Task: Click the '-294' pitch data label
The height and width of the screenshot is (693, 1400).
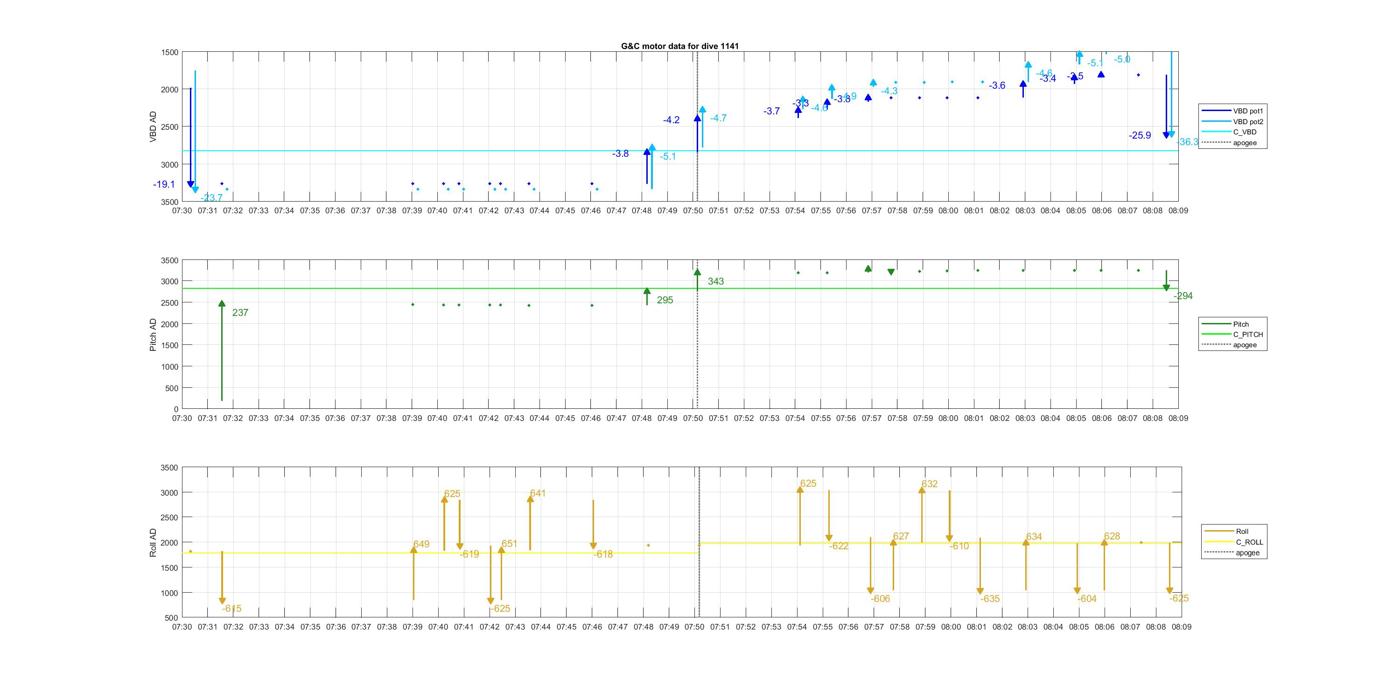Action: [x=1183, y=296]
